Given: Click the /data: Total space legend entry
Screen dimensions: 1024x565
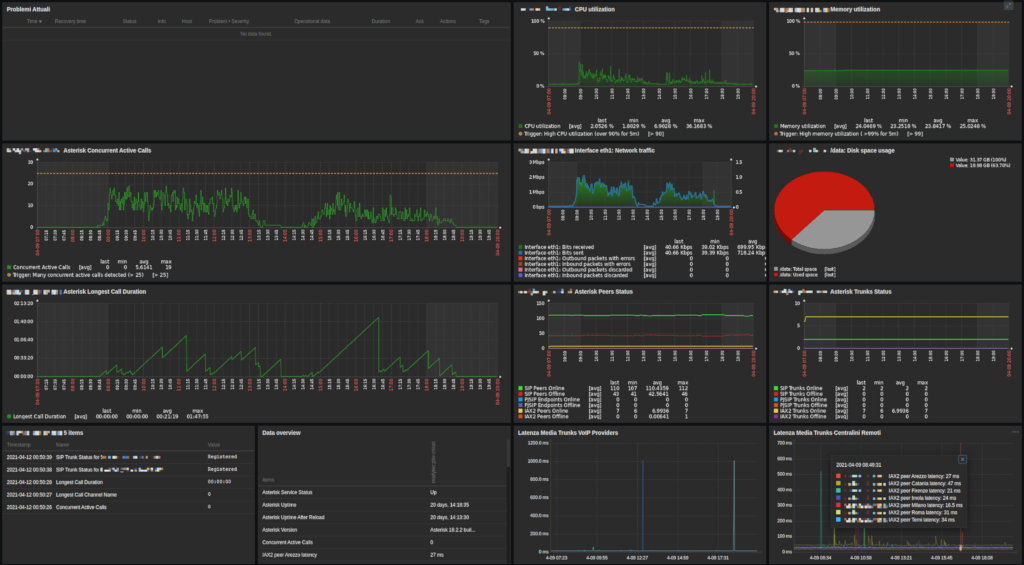Looking at the screenshot, I should [795, 269].
